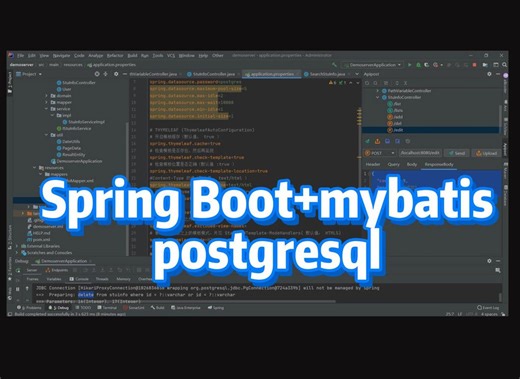
Task: Expand the mapper folder in project tree
Action: [46, 102]
